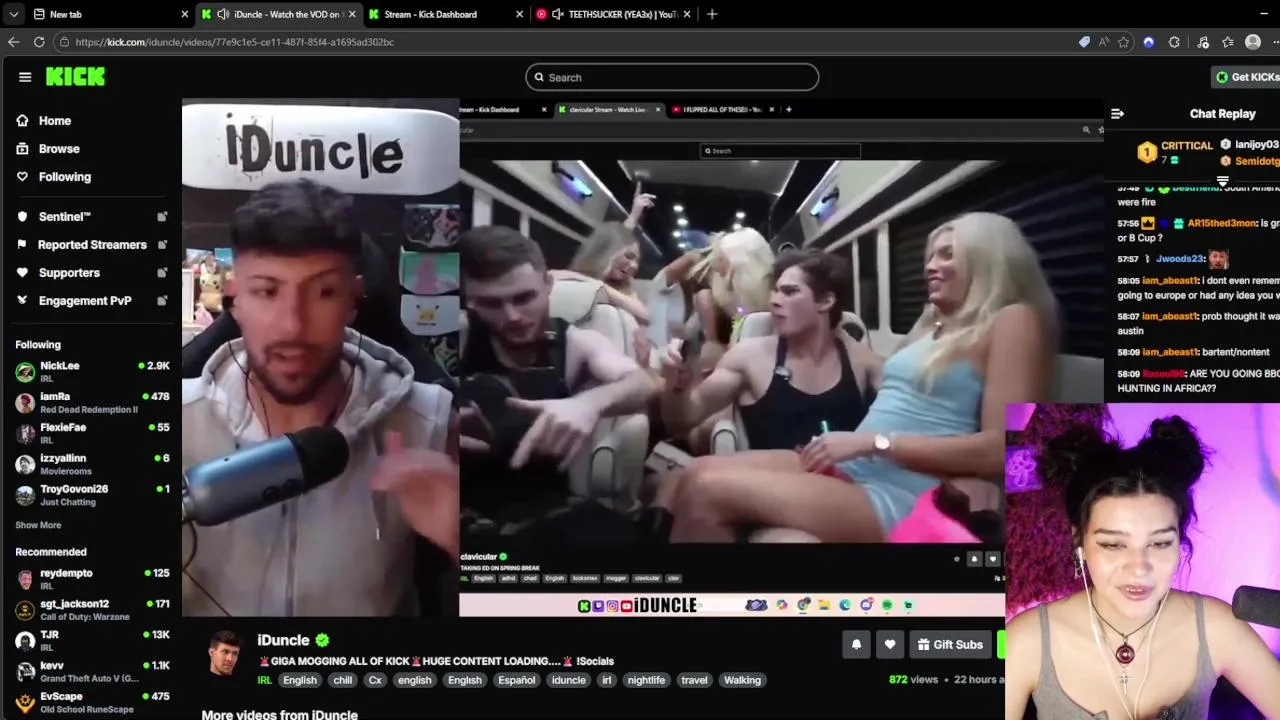The height and width of the screenshot is (720, 1280).
Task: Open browser extensions puzzle icon
Action: coord(1174,42)
